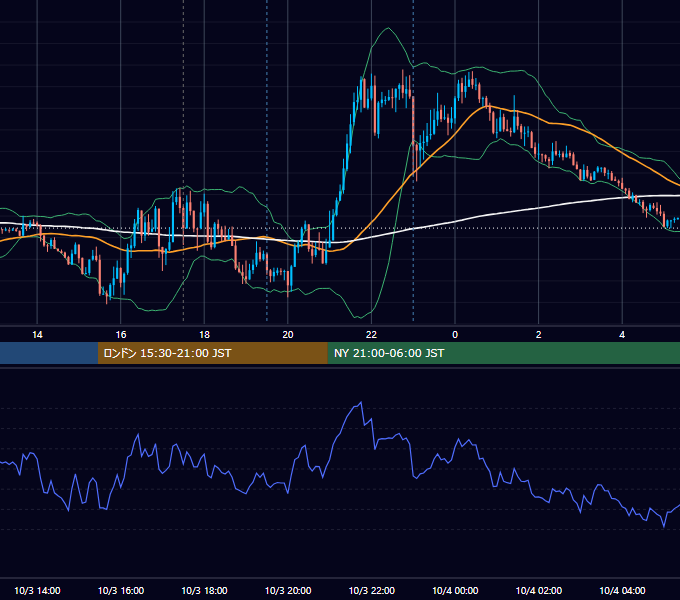Click the 2 hour label on the price chart axis

[x=539, y=335]
